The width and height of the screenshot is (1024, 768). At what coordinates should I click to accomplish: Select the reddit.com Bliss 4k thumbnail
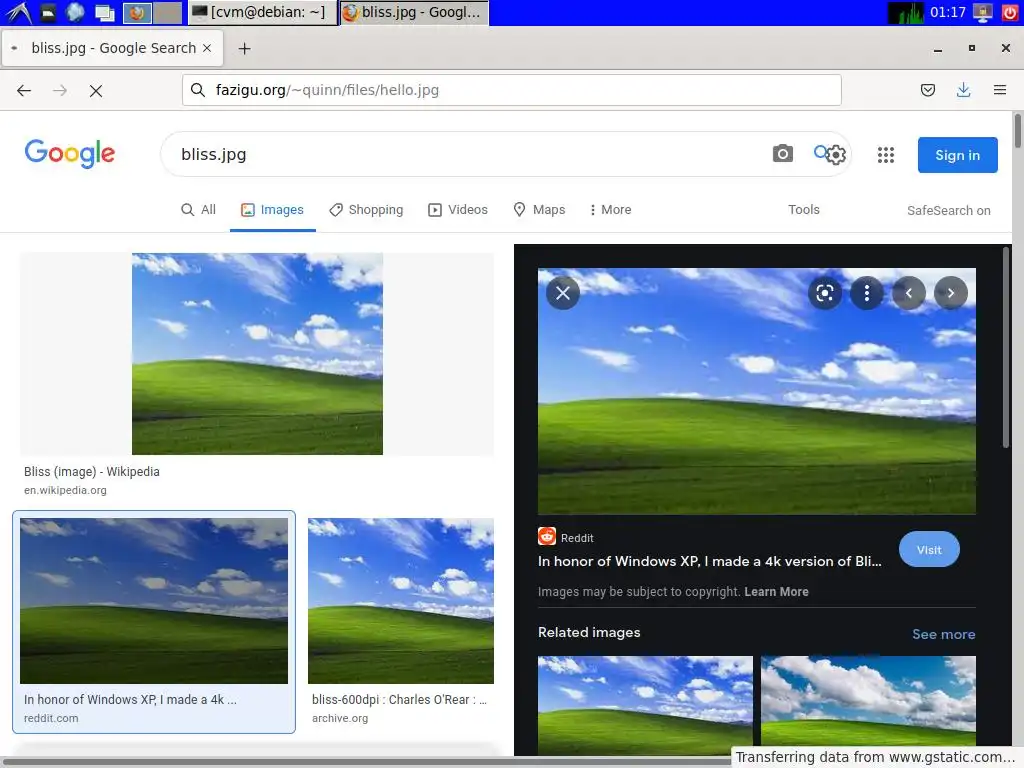click(154, 601)
